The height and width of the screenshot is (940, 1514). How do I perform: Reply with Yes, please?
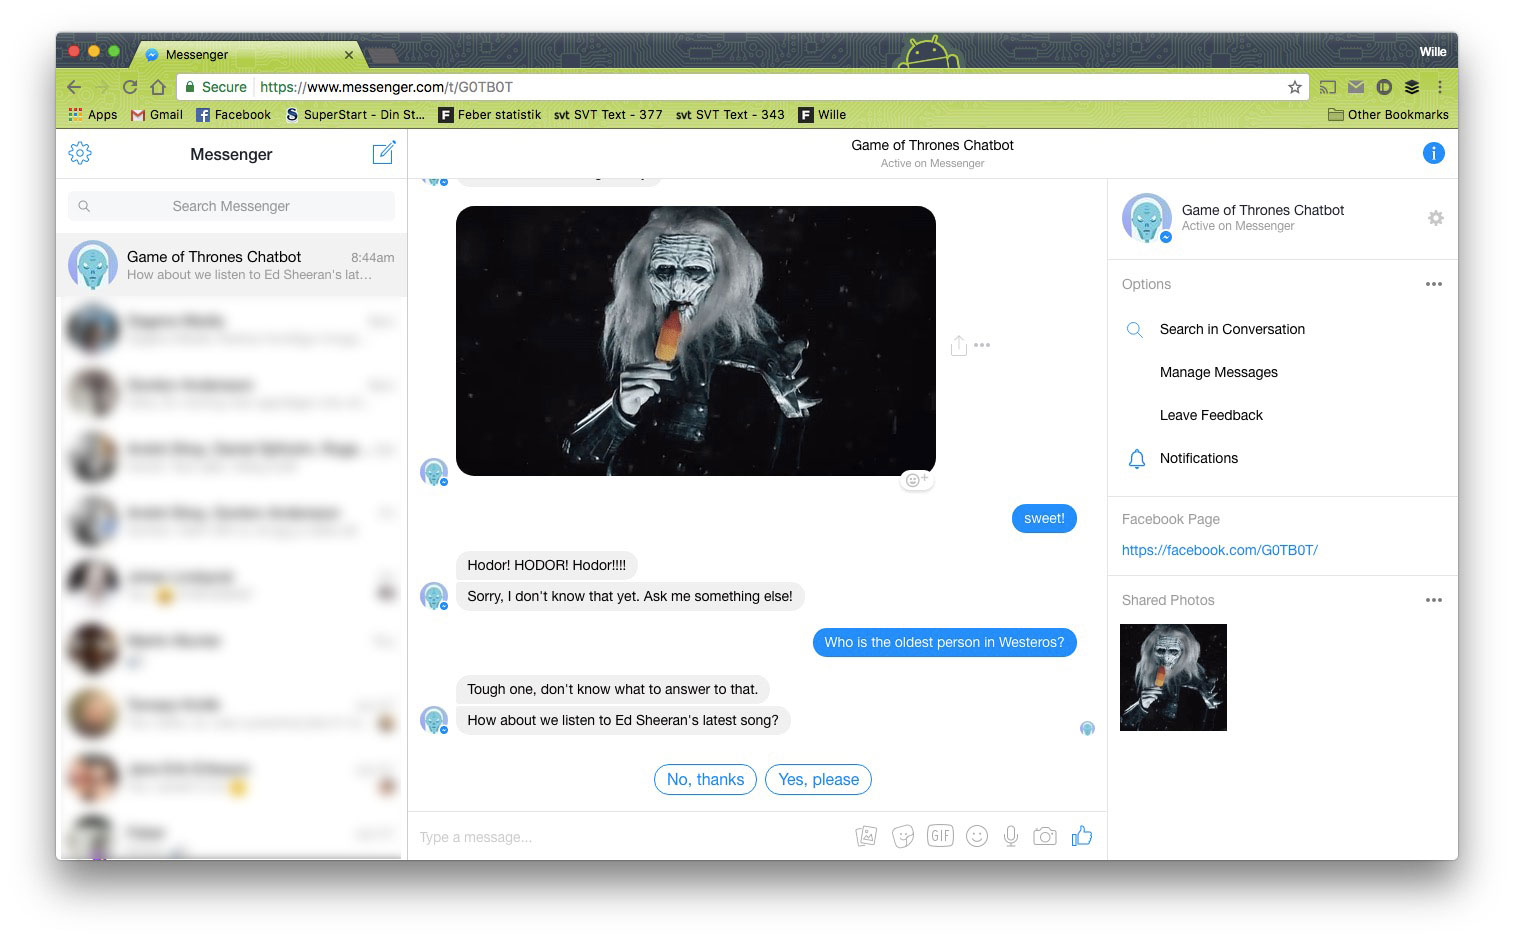818,779
